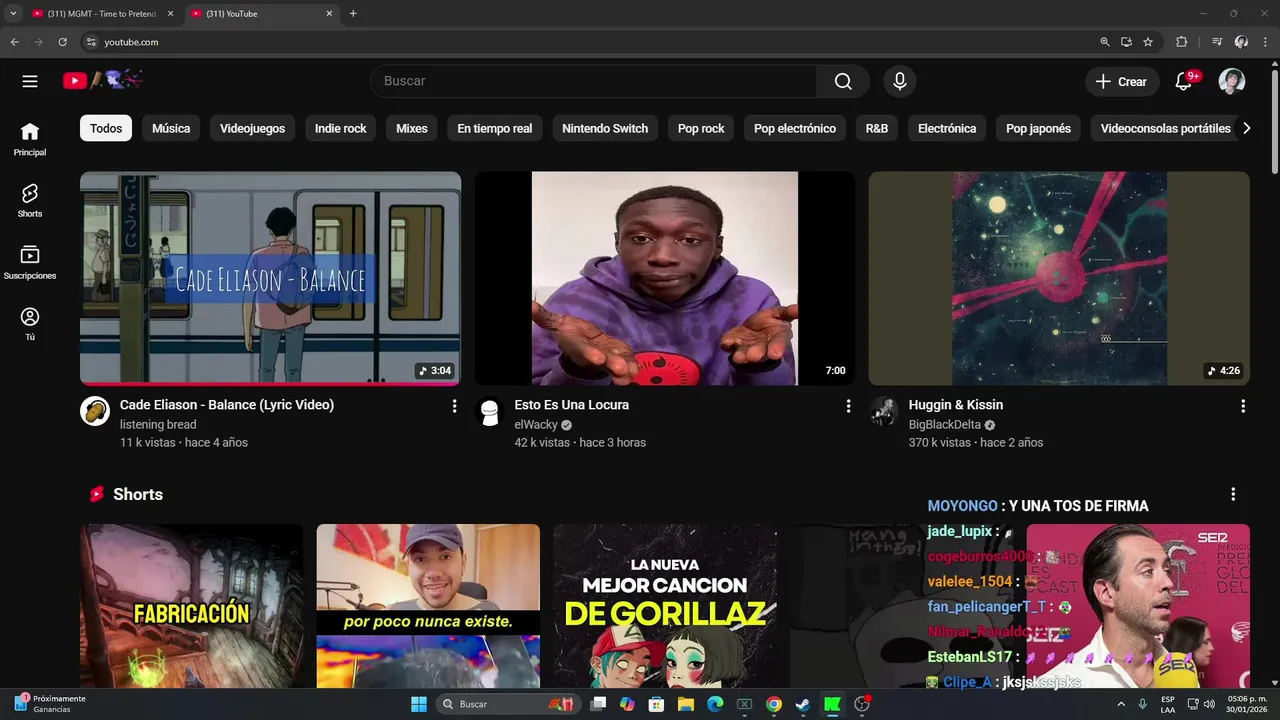Show hidden system tray icons
Screen dimensions: 1280x720
pos(1121,704)
